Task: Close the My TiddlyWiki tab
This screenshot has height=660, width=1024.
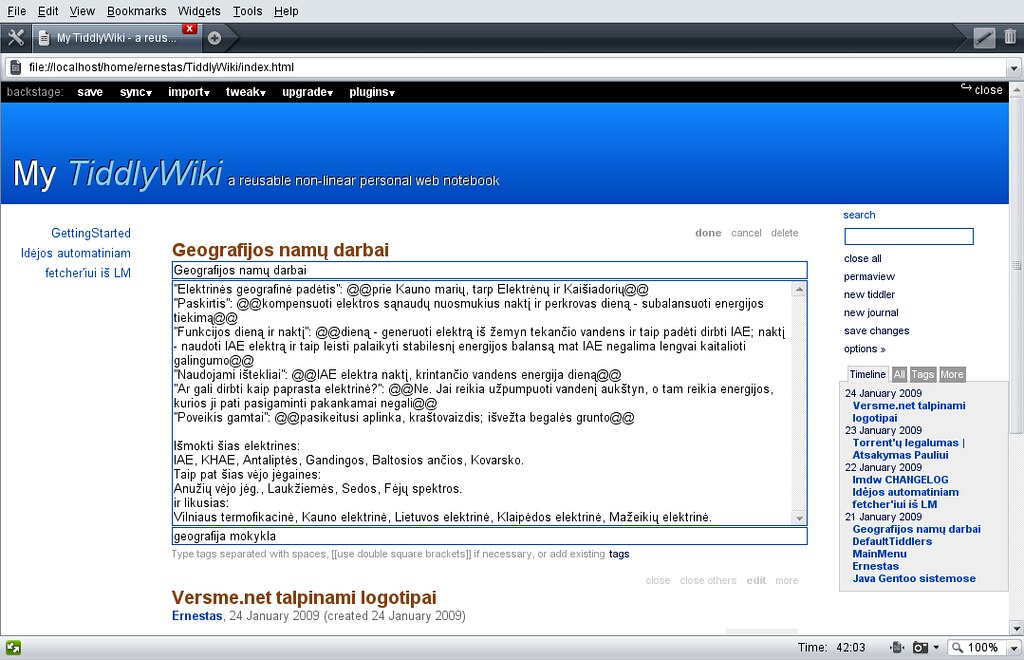Action: 189,29
